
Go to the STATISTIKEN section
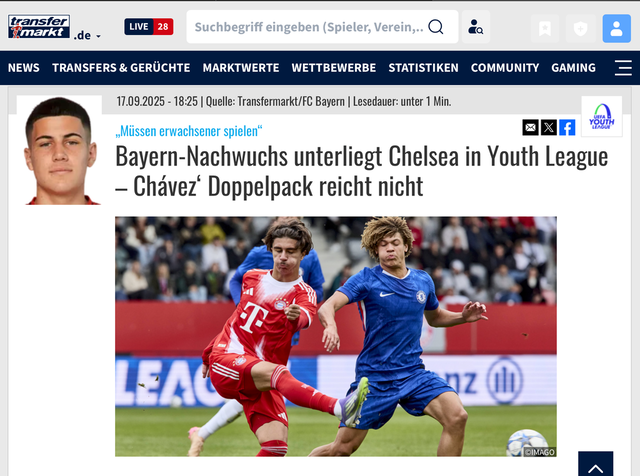(423, 68)
